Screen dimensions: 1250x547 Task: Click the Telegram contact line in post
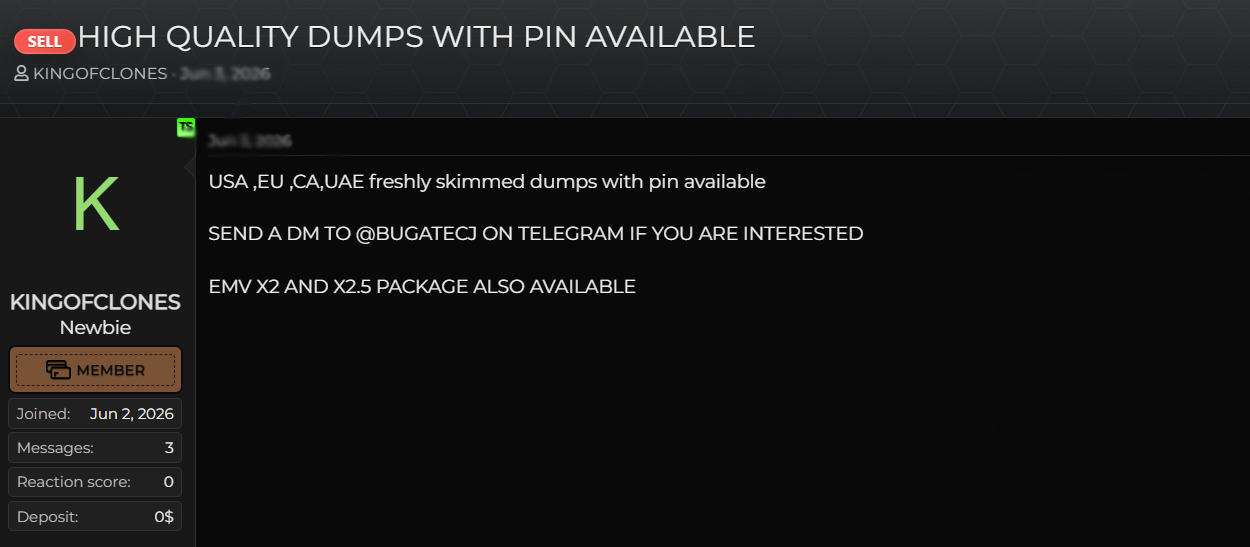(535, 234)
